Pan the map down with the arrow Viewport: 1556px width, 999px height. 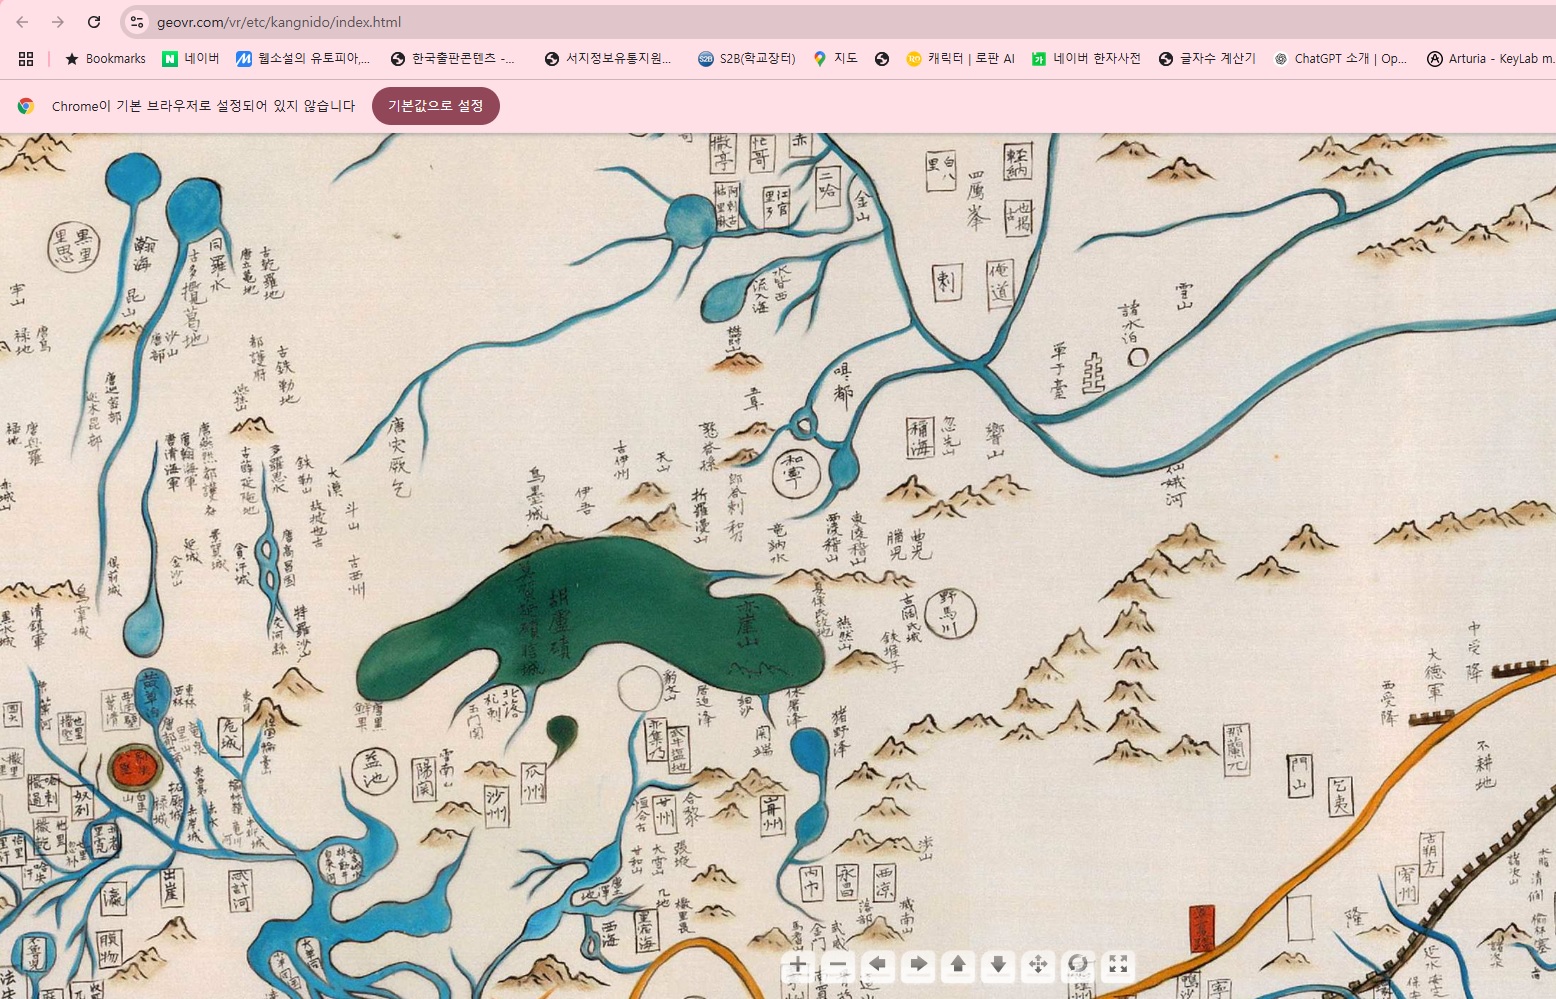click(x=998, y=965)
